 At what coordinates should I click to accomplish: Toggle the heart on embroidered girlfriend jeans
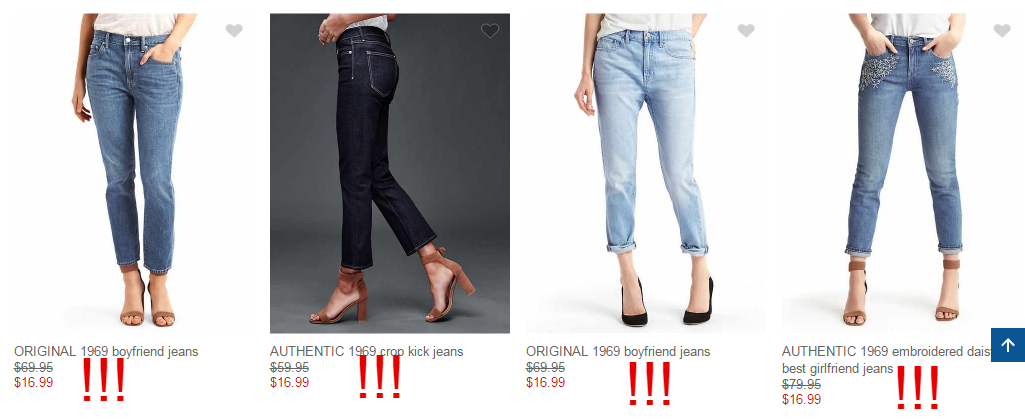pos(1001,30)
